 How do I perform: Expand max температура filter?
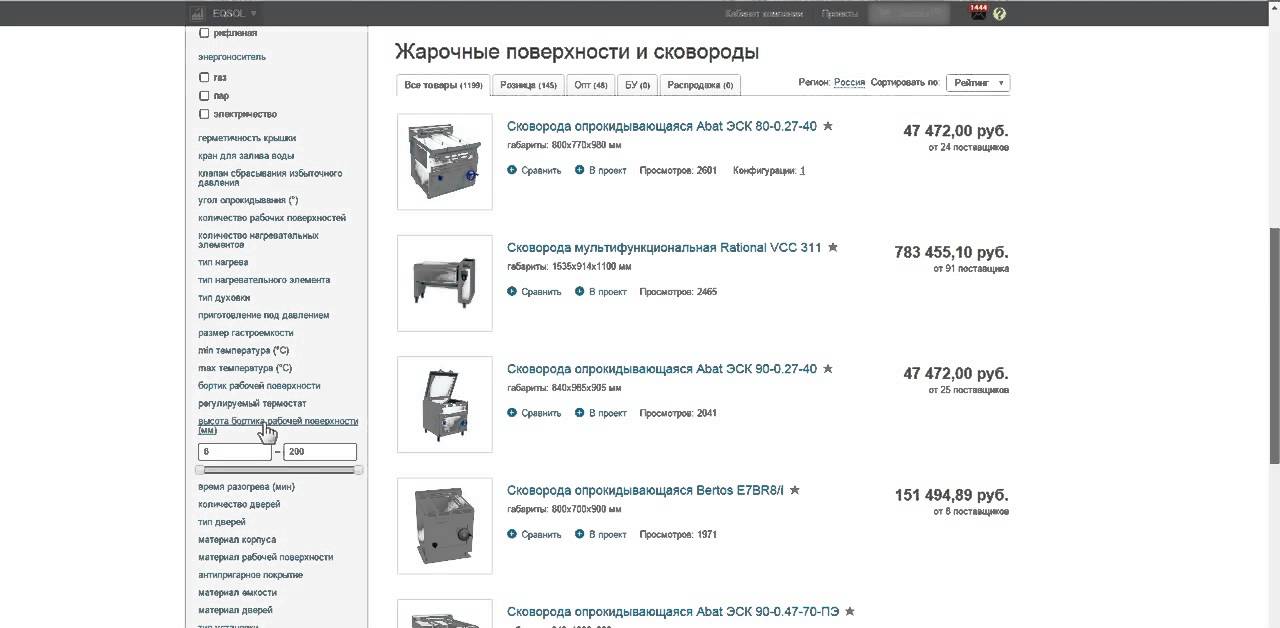coord(245,368)
